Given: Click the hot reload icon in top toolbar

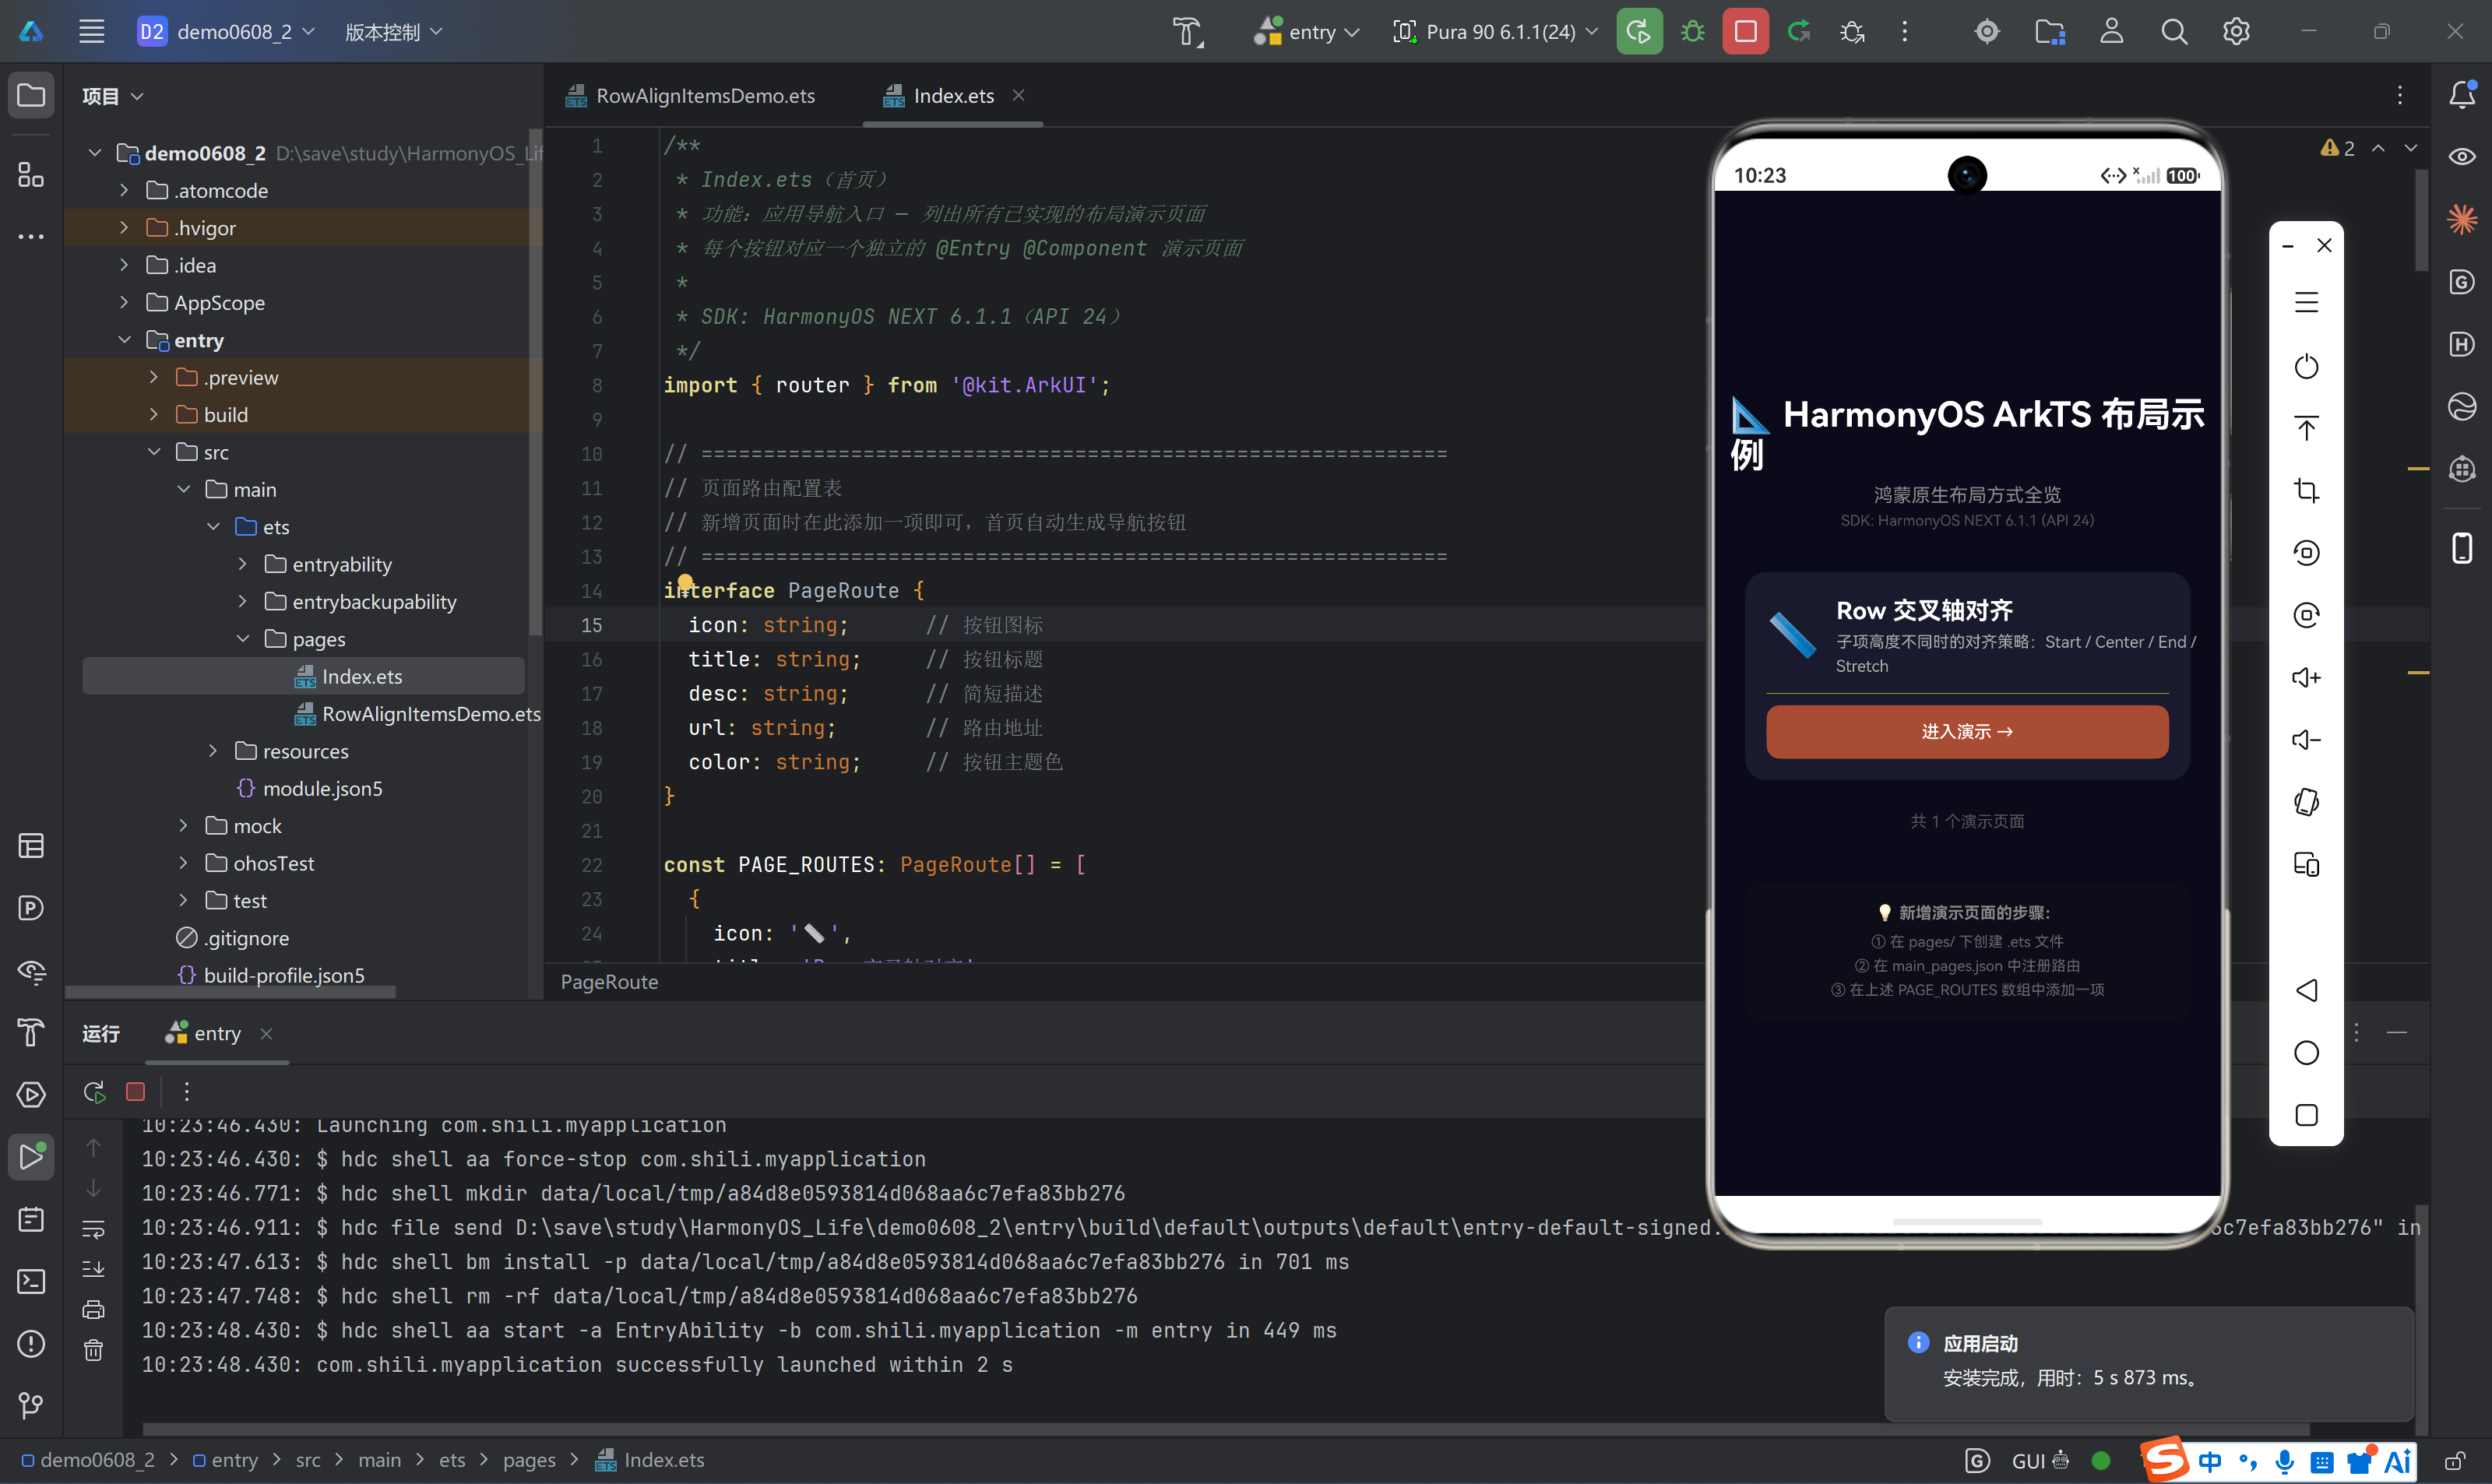Looking at the screenshot, I should [1799, 32].
